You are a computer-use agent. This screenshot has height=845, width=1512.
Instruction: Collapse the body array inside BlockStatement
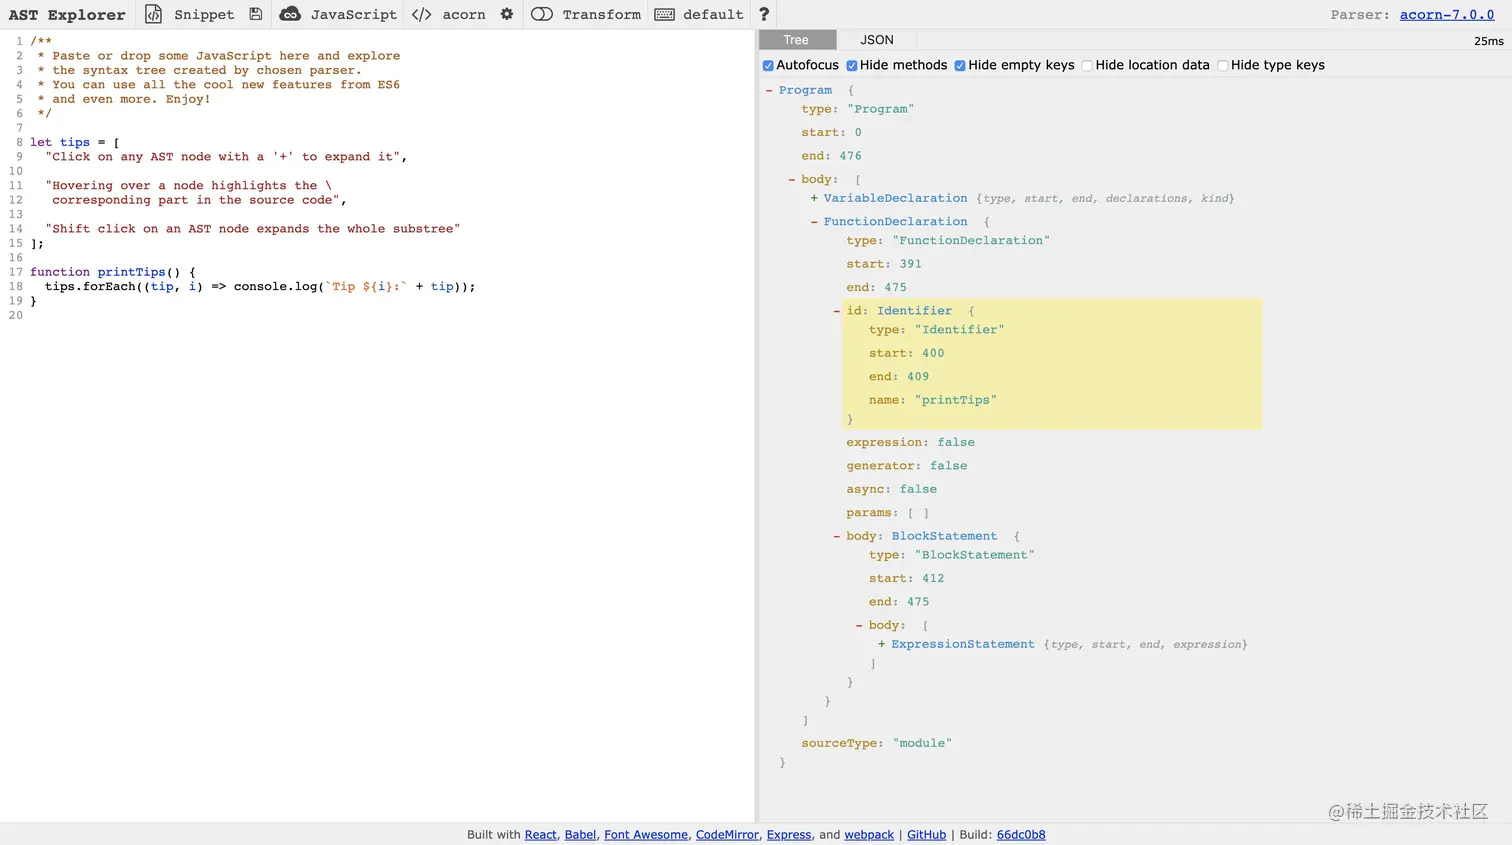(x=859, y=625)
